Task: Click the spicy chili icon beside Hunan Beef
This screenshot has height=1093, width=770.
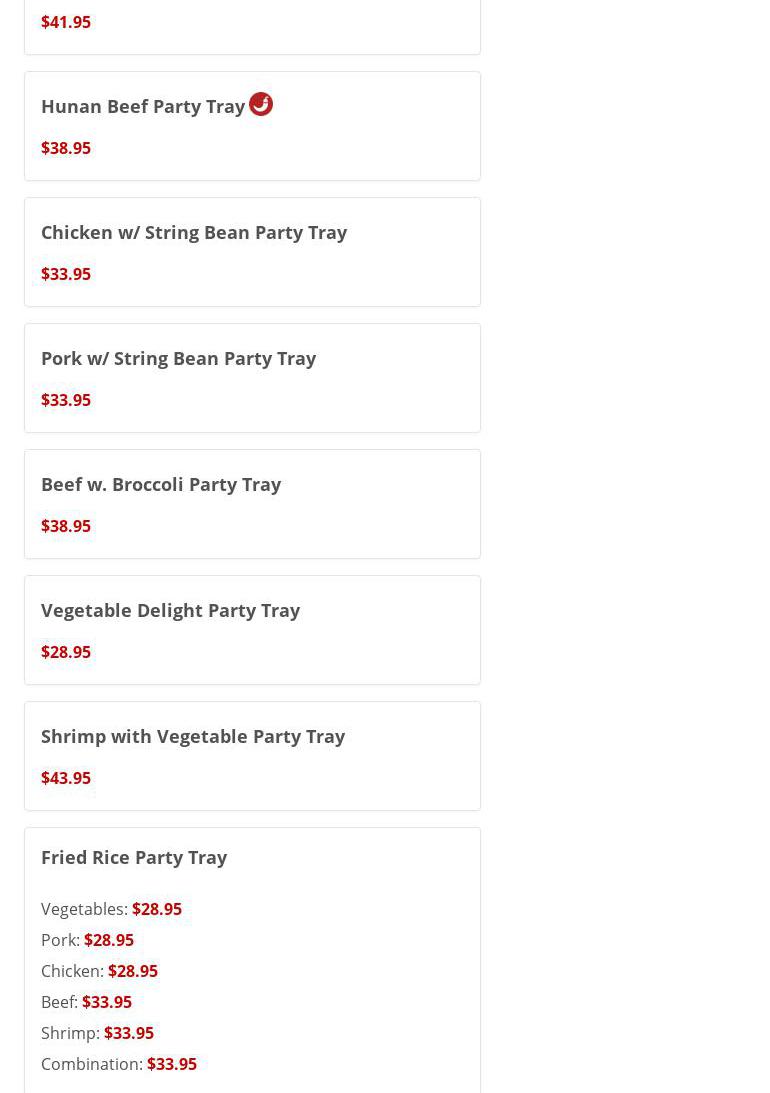Action: (x=261, y=104)
